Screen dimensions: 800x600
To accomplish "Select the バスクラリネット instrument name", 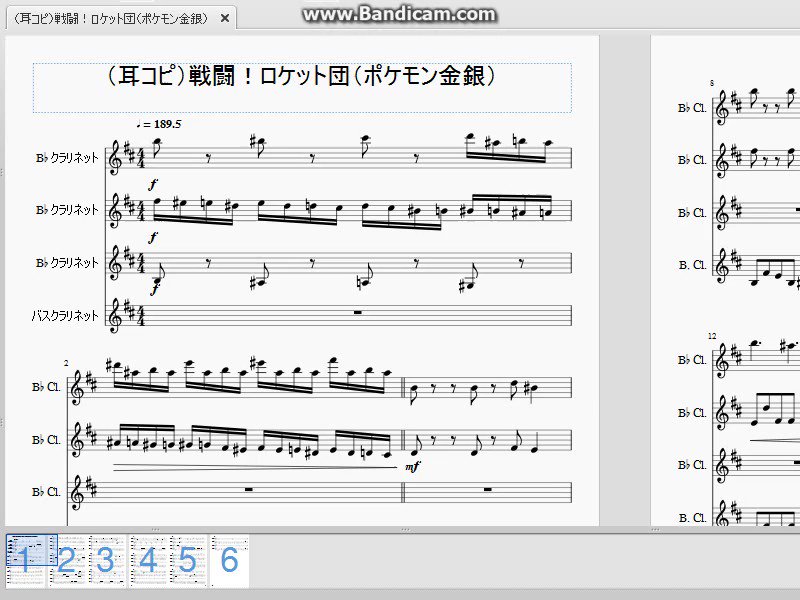I will [x=65, y=316].
